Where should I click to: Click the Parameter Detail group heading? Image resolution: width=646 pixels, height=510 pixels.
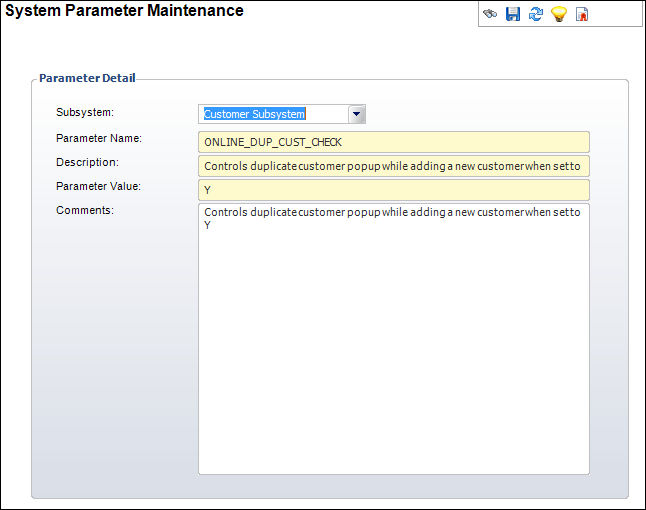point(87,78)
